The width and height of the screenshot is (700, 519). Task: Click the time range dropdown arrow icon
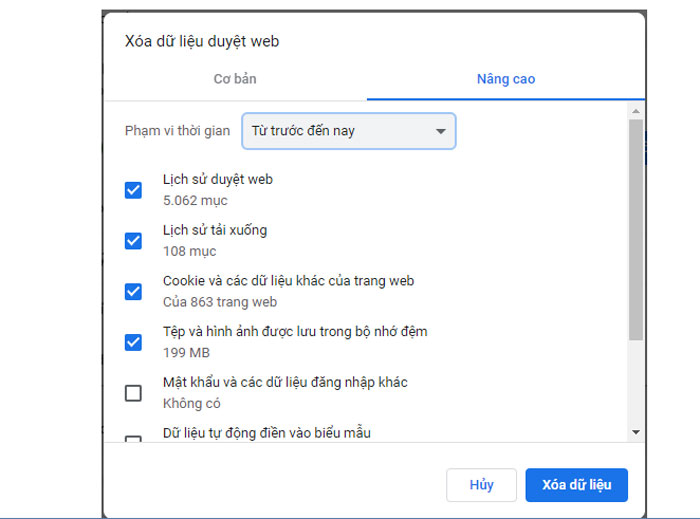pos(440,131)
